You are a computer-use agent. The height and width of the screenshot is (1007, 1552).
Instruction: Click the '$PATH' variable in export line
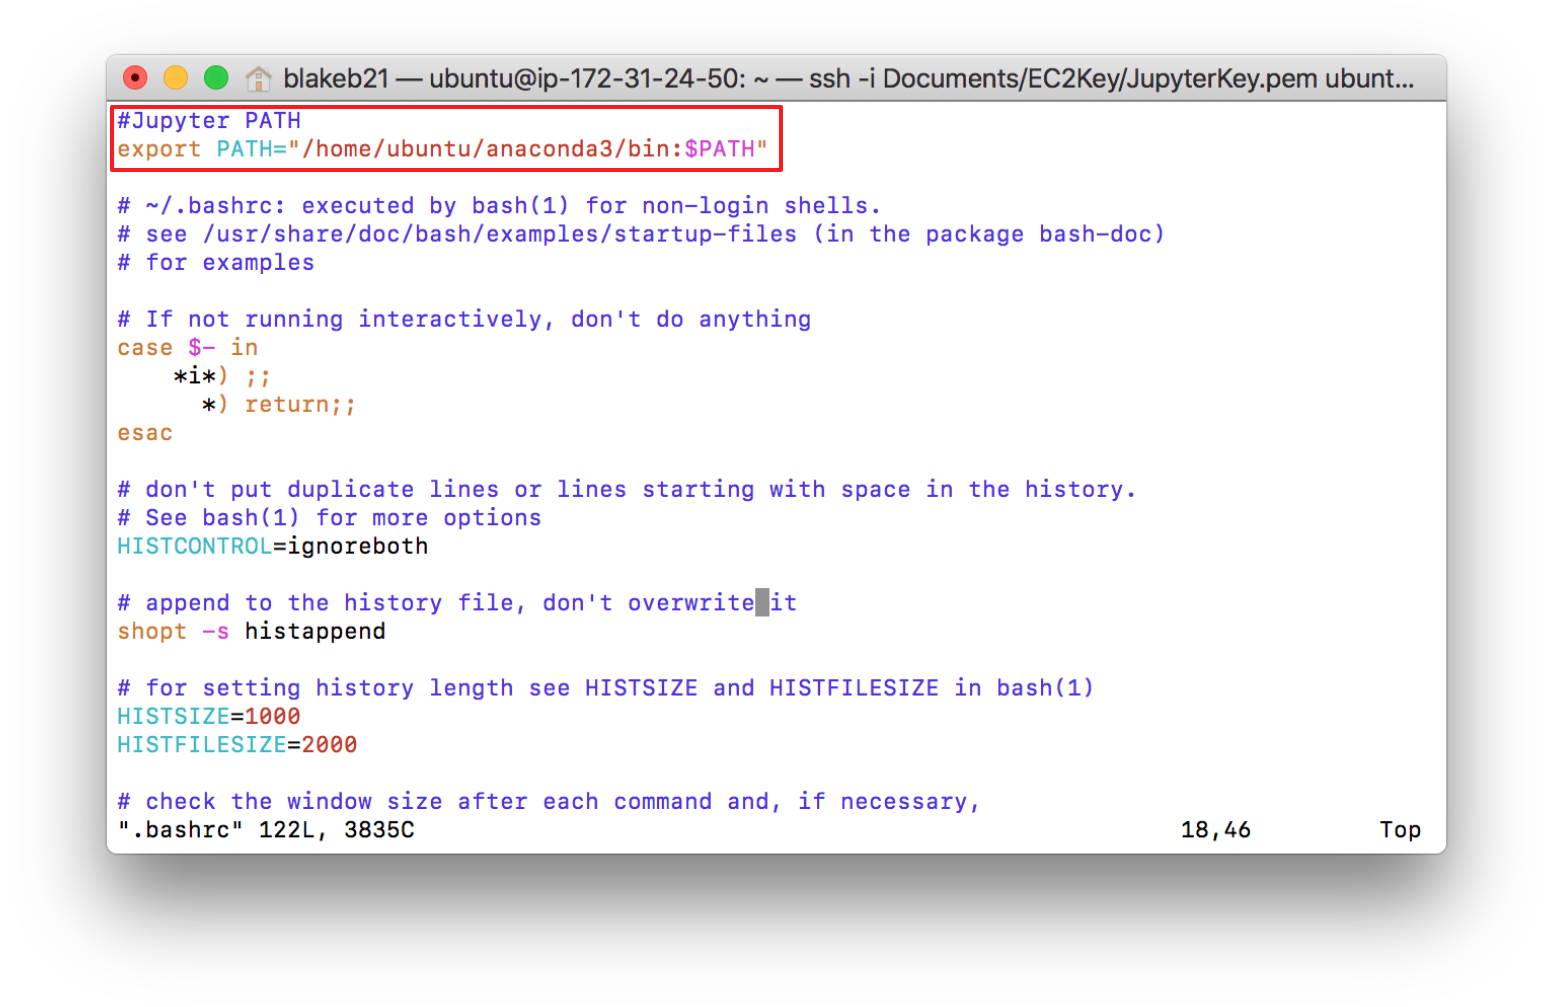pyautogui.click(x=719, y=149)
